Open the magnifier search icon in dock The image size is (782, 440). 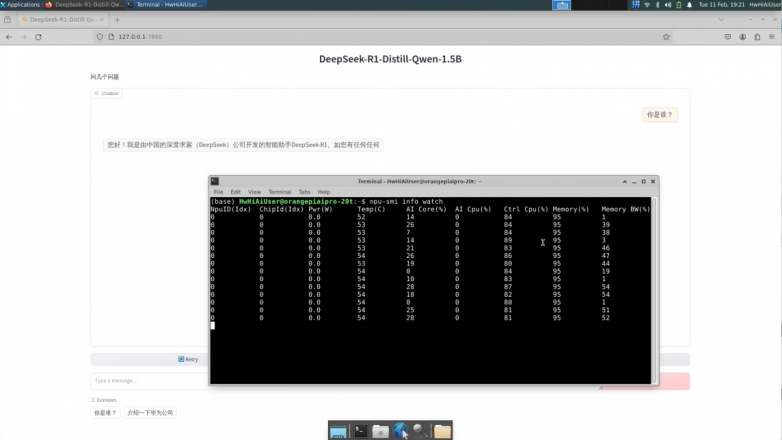[x=420, y=431]
